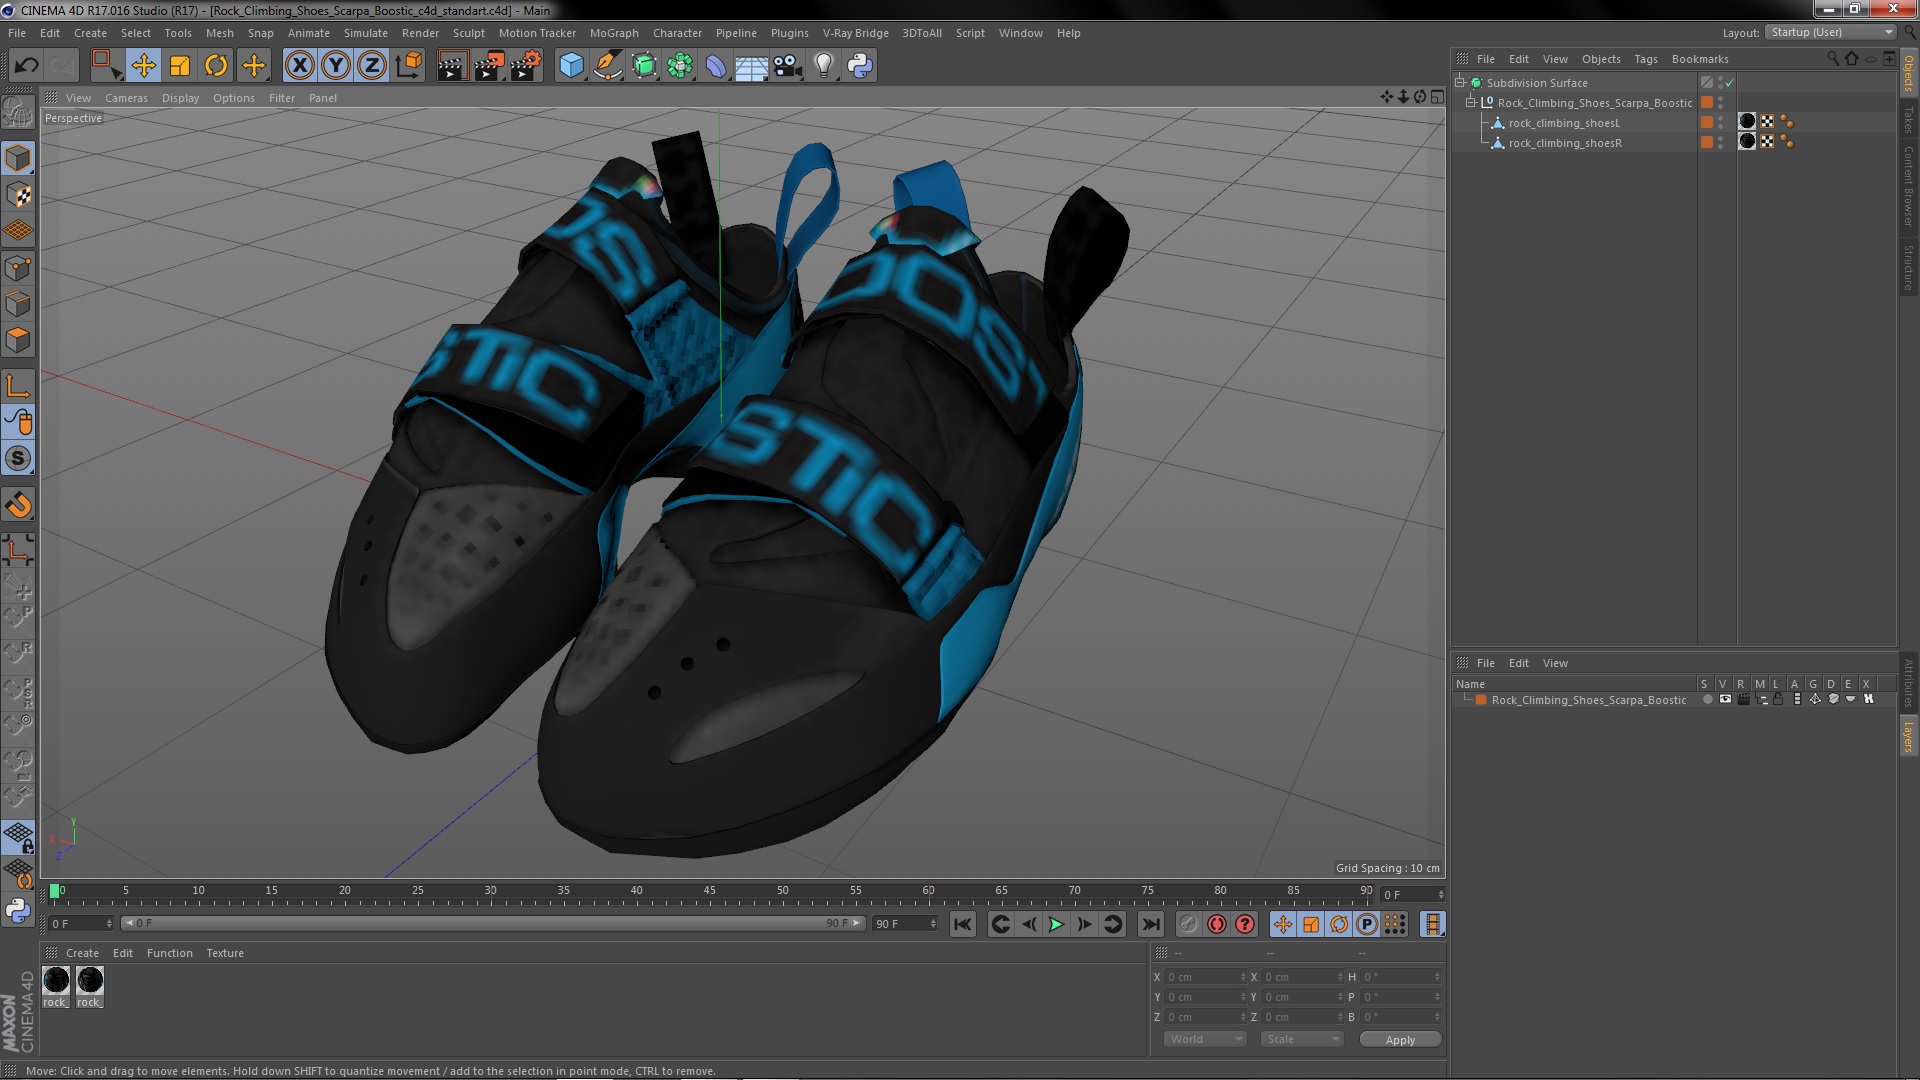Add a Floor environment object

click(x=751, y=66)
